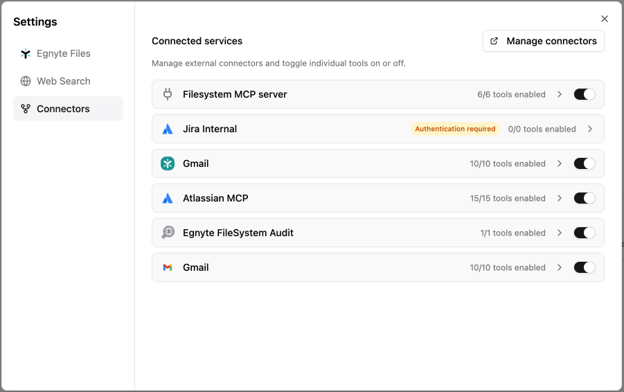Screen dimensions: 624x392
Task: Click the red Gmail M logo icon
Action: pos(168,267)
